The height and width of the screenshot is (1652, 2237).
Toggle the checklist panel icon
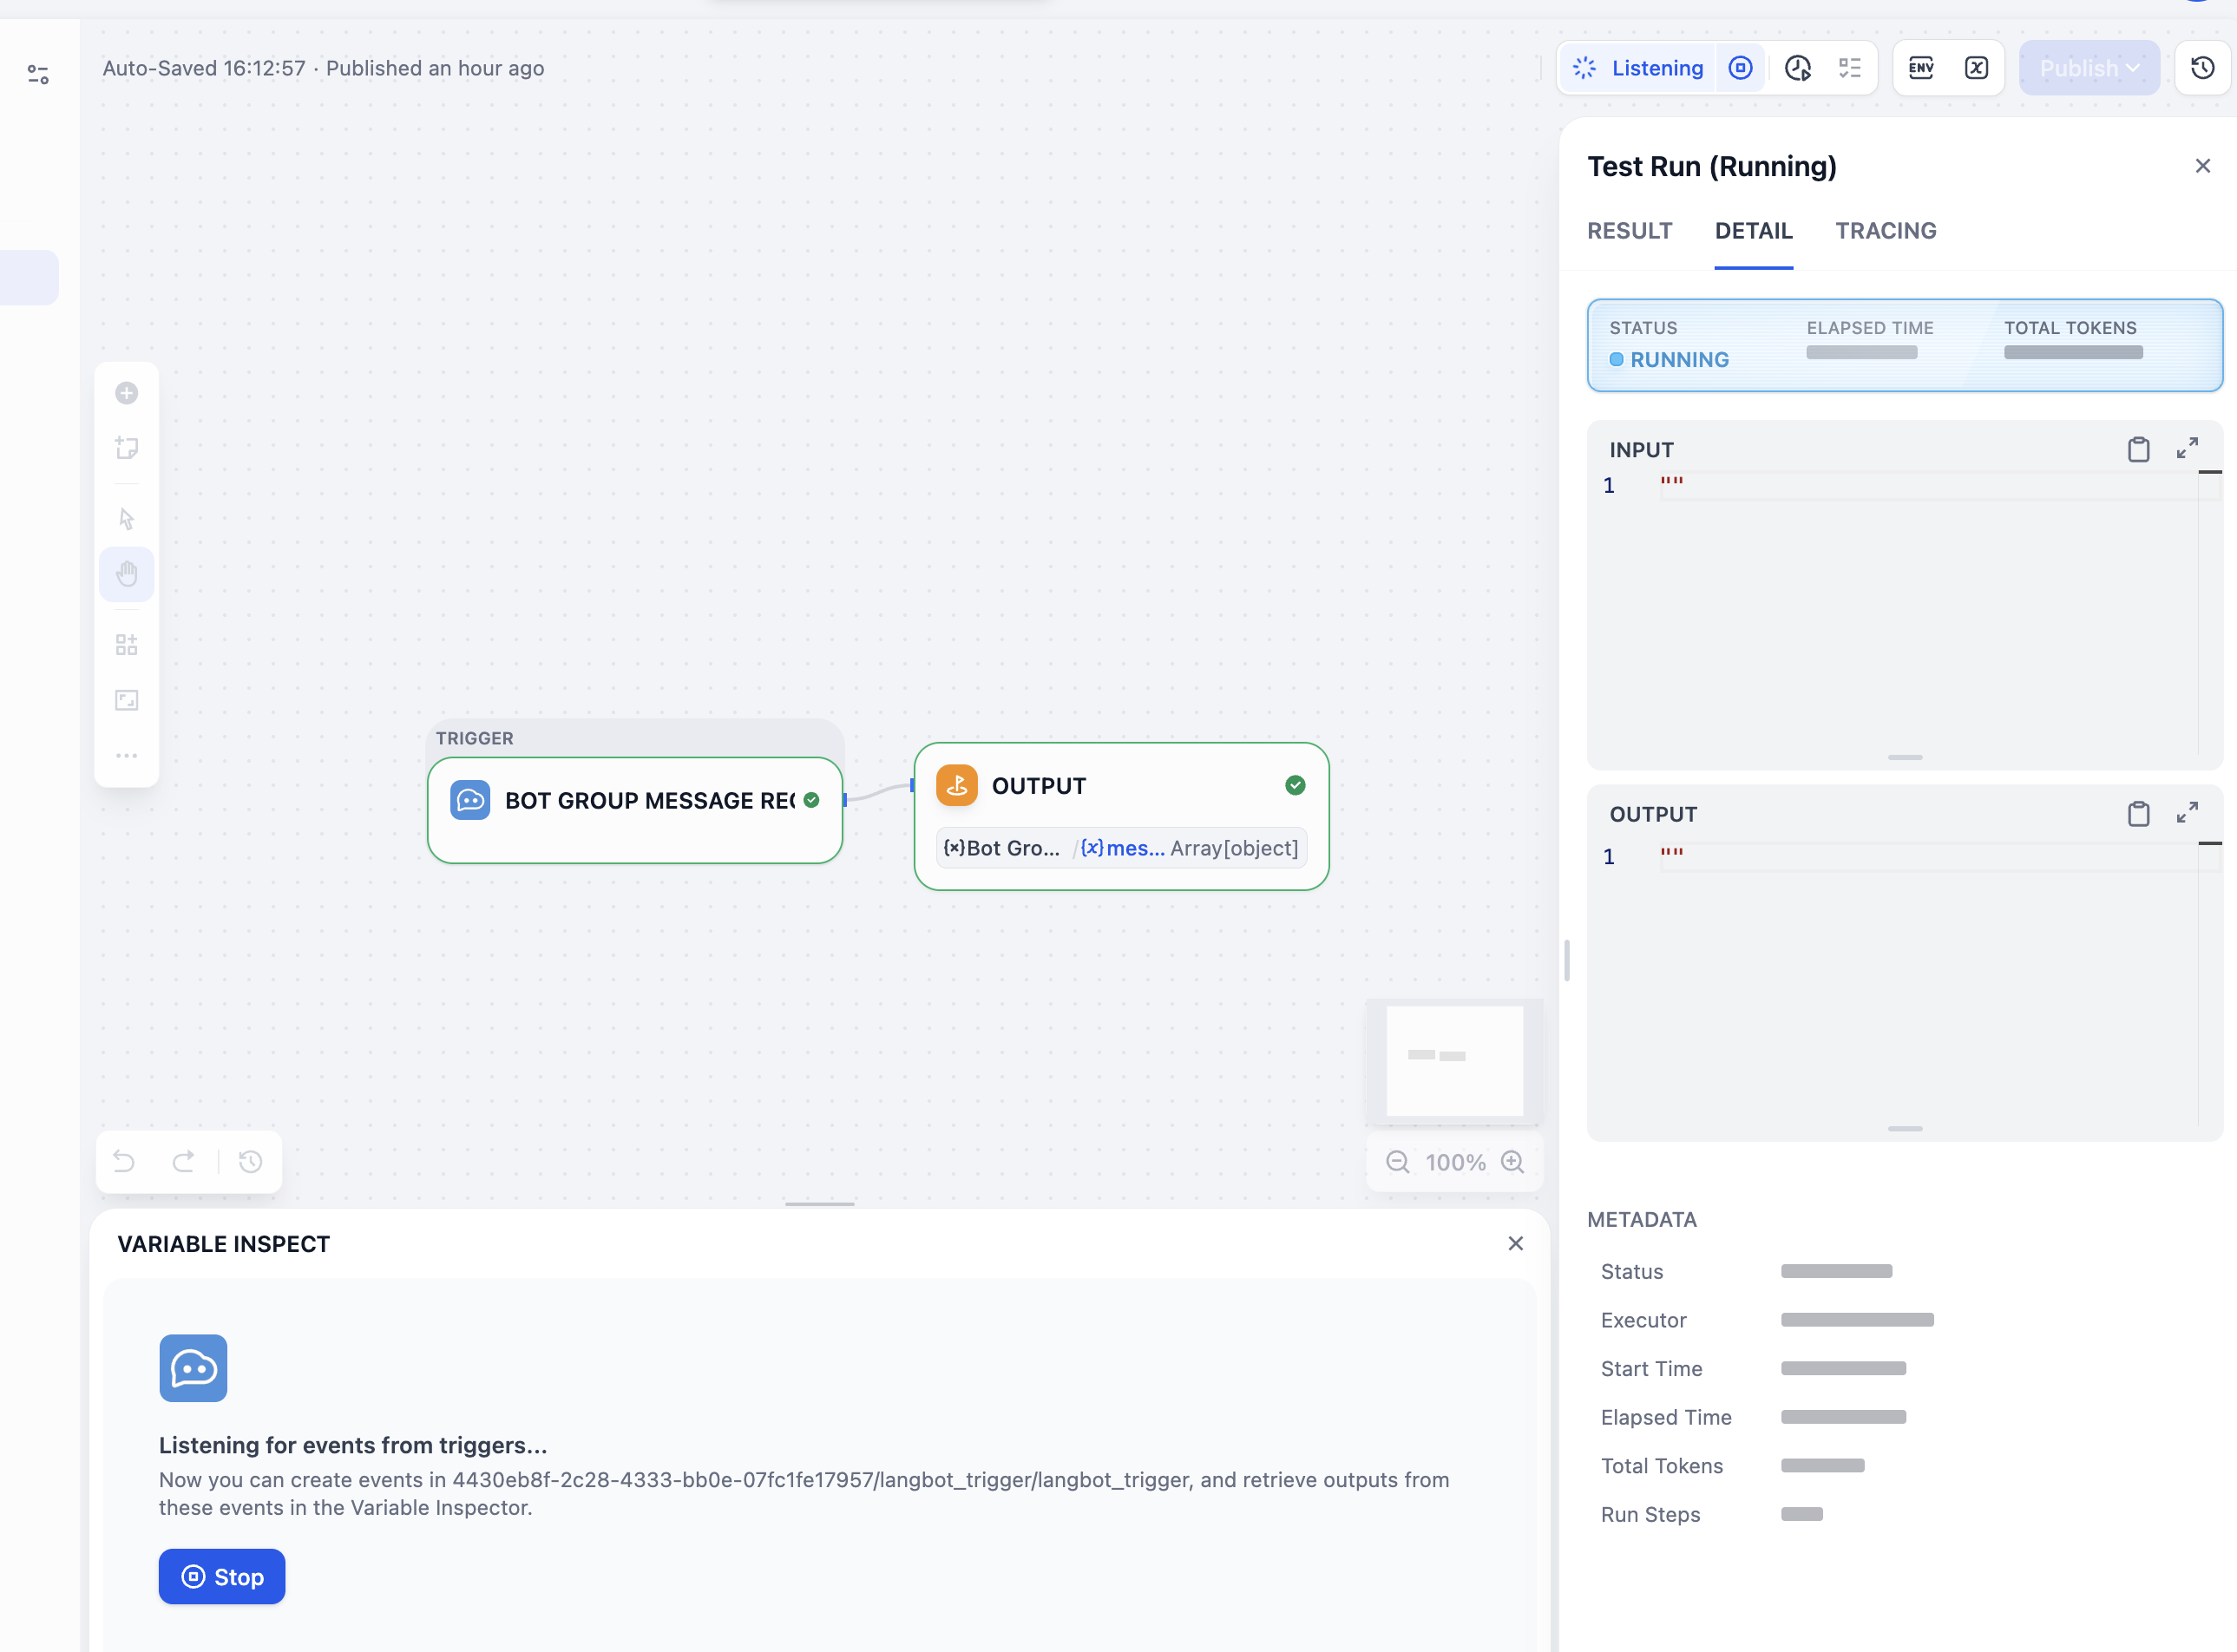[x=1849, y=68]
